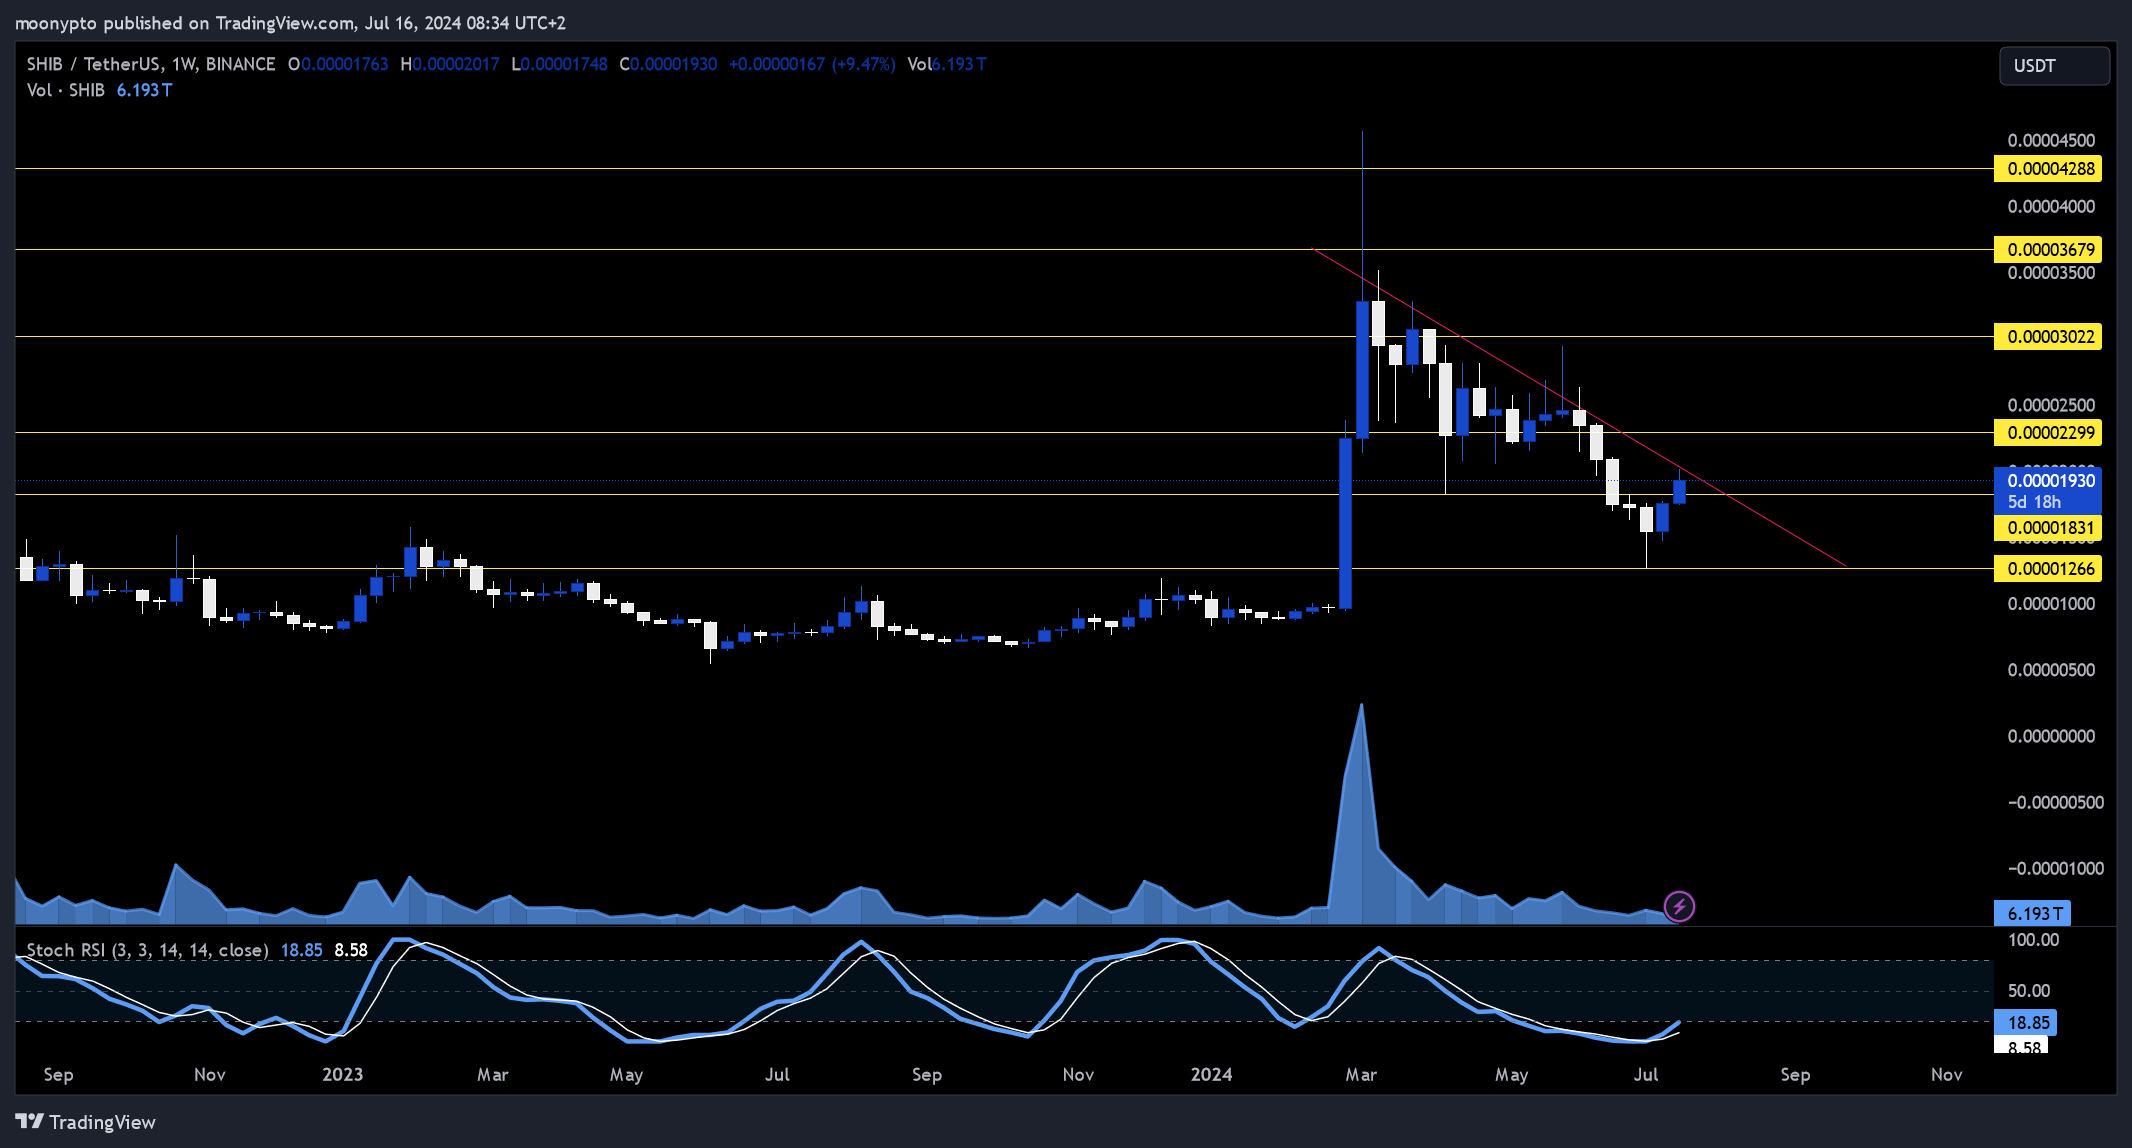Image resolution: width=2132 pixels, height=1148 pixels.
Task: Click the Nov label at far right of time axis
Action: (1946, 1075)
